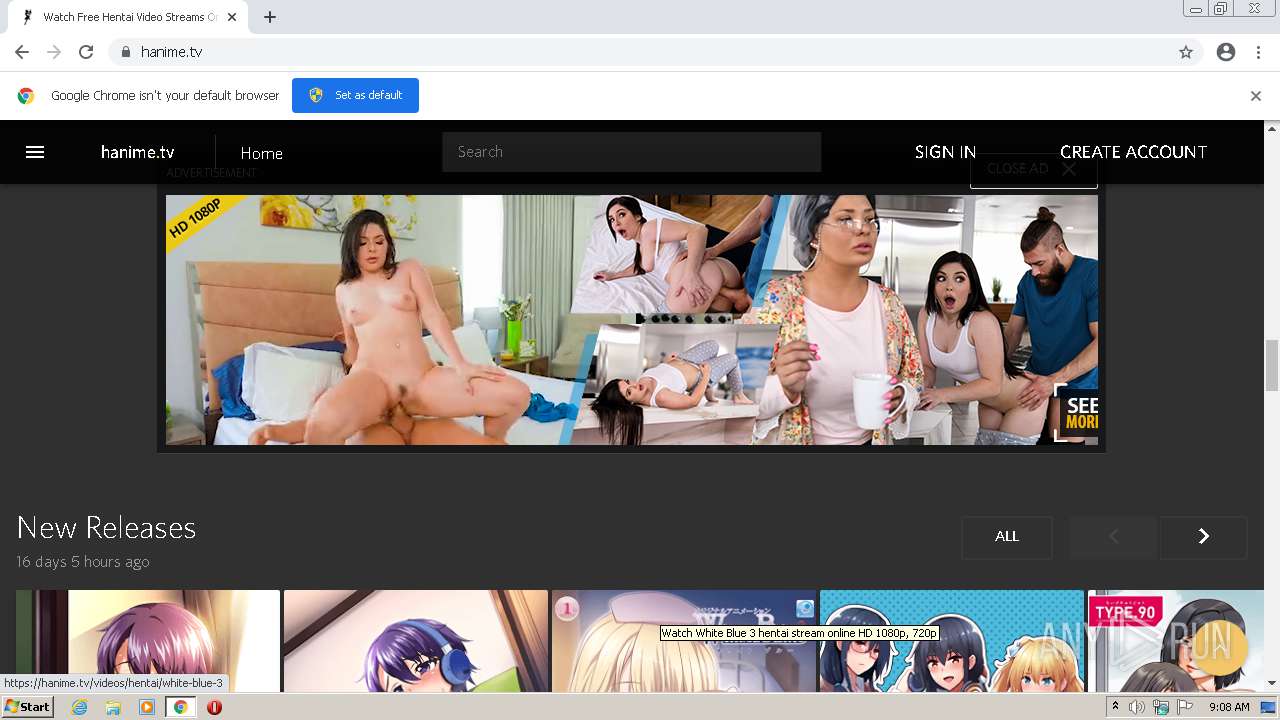Screen dimensions: 1280x720
Task: Click the previous chevron in New Releases
Action: click(1113, 537)
